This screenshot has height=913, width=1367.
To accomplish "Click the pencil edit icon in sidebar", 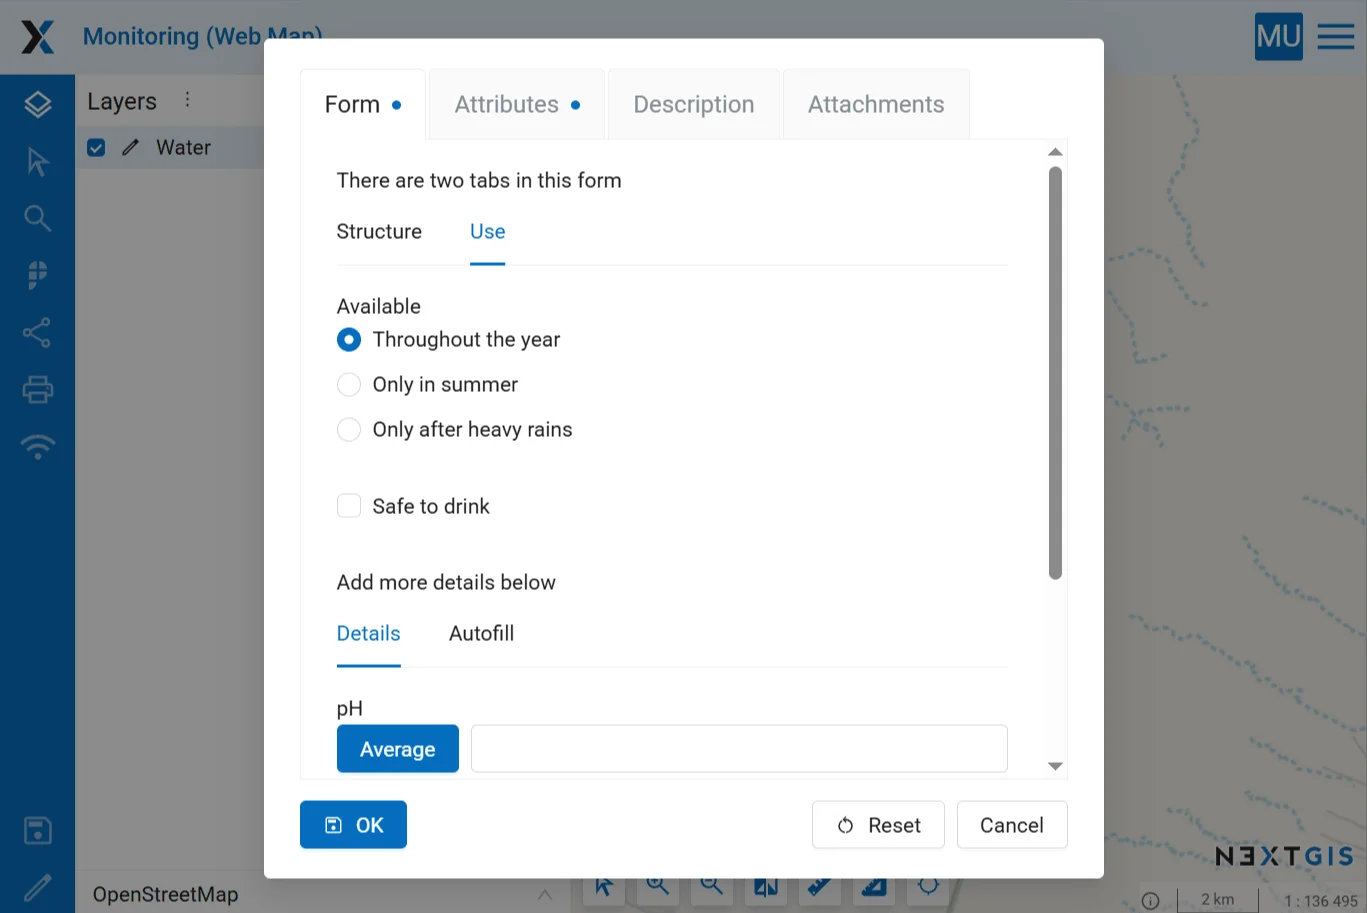I will [x=37, y=887].
